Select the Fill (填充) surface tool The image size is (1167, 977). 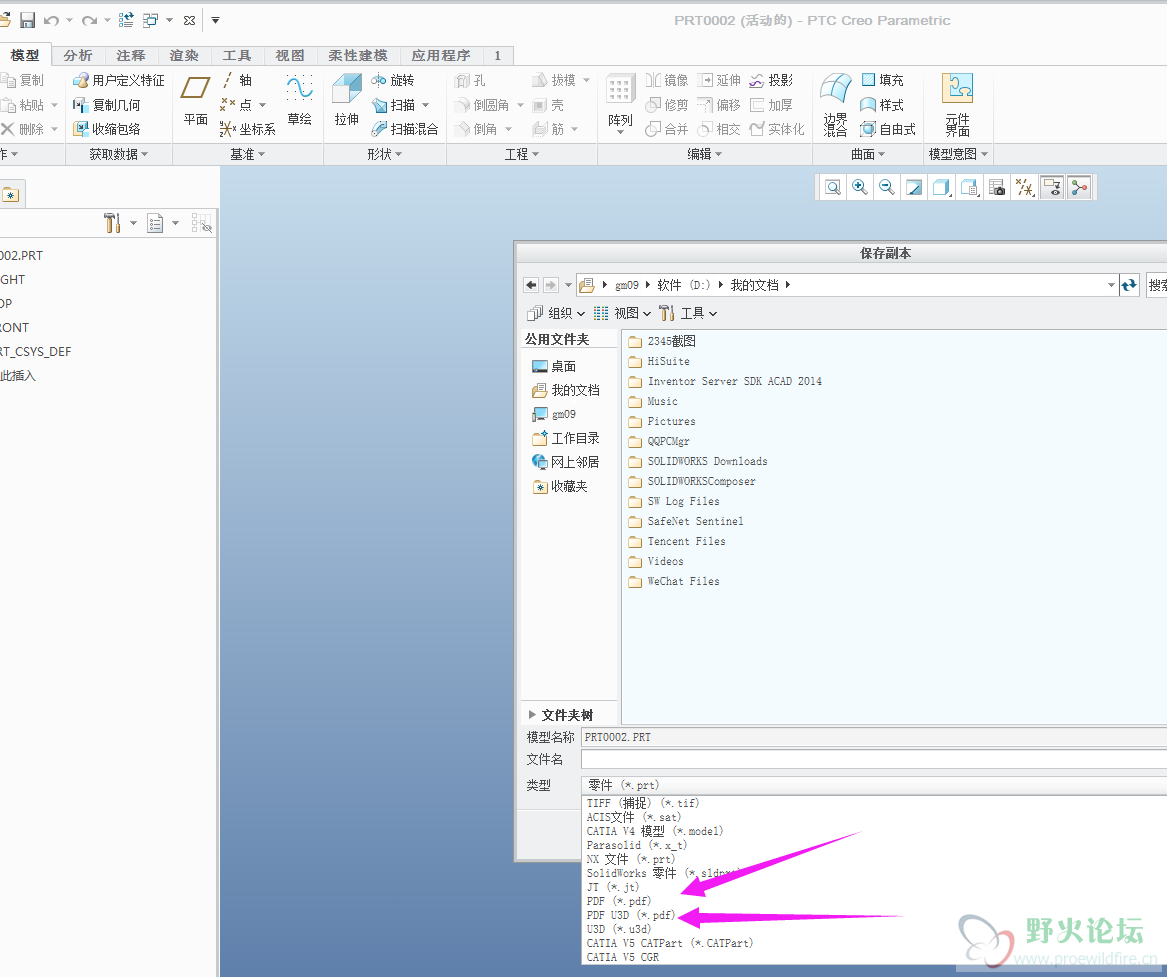click(883, 80)
